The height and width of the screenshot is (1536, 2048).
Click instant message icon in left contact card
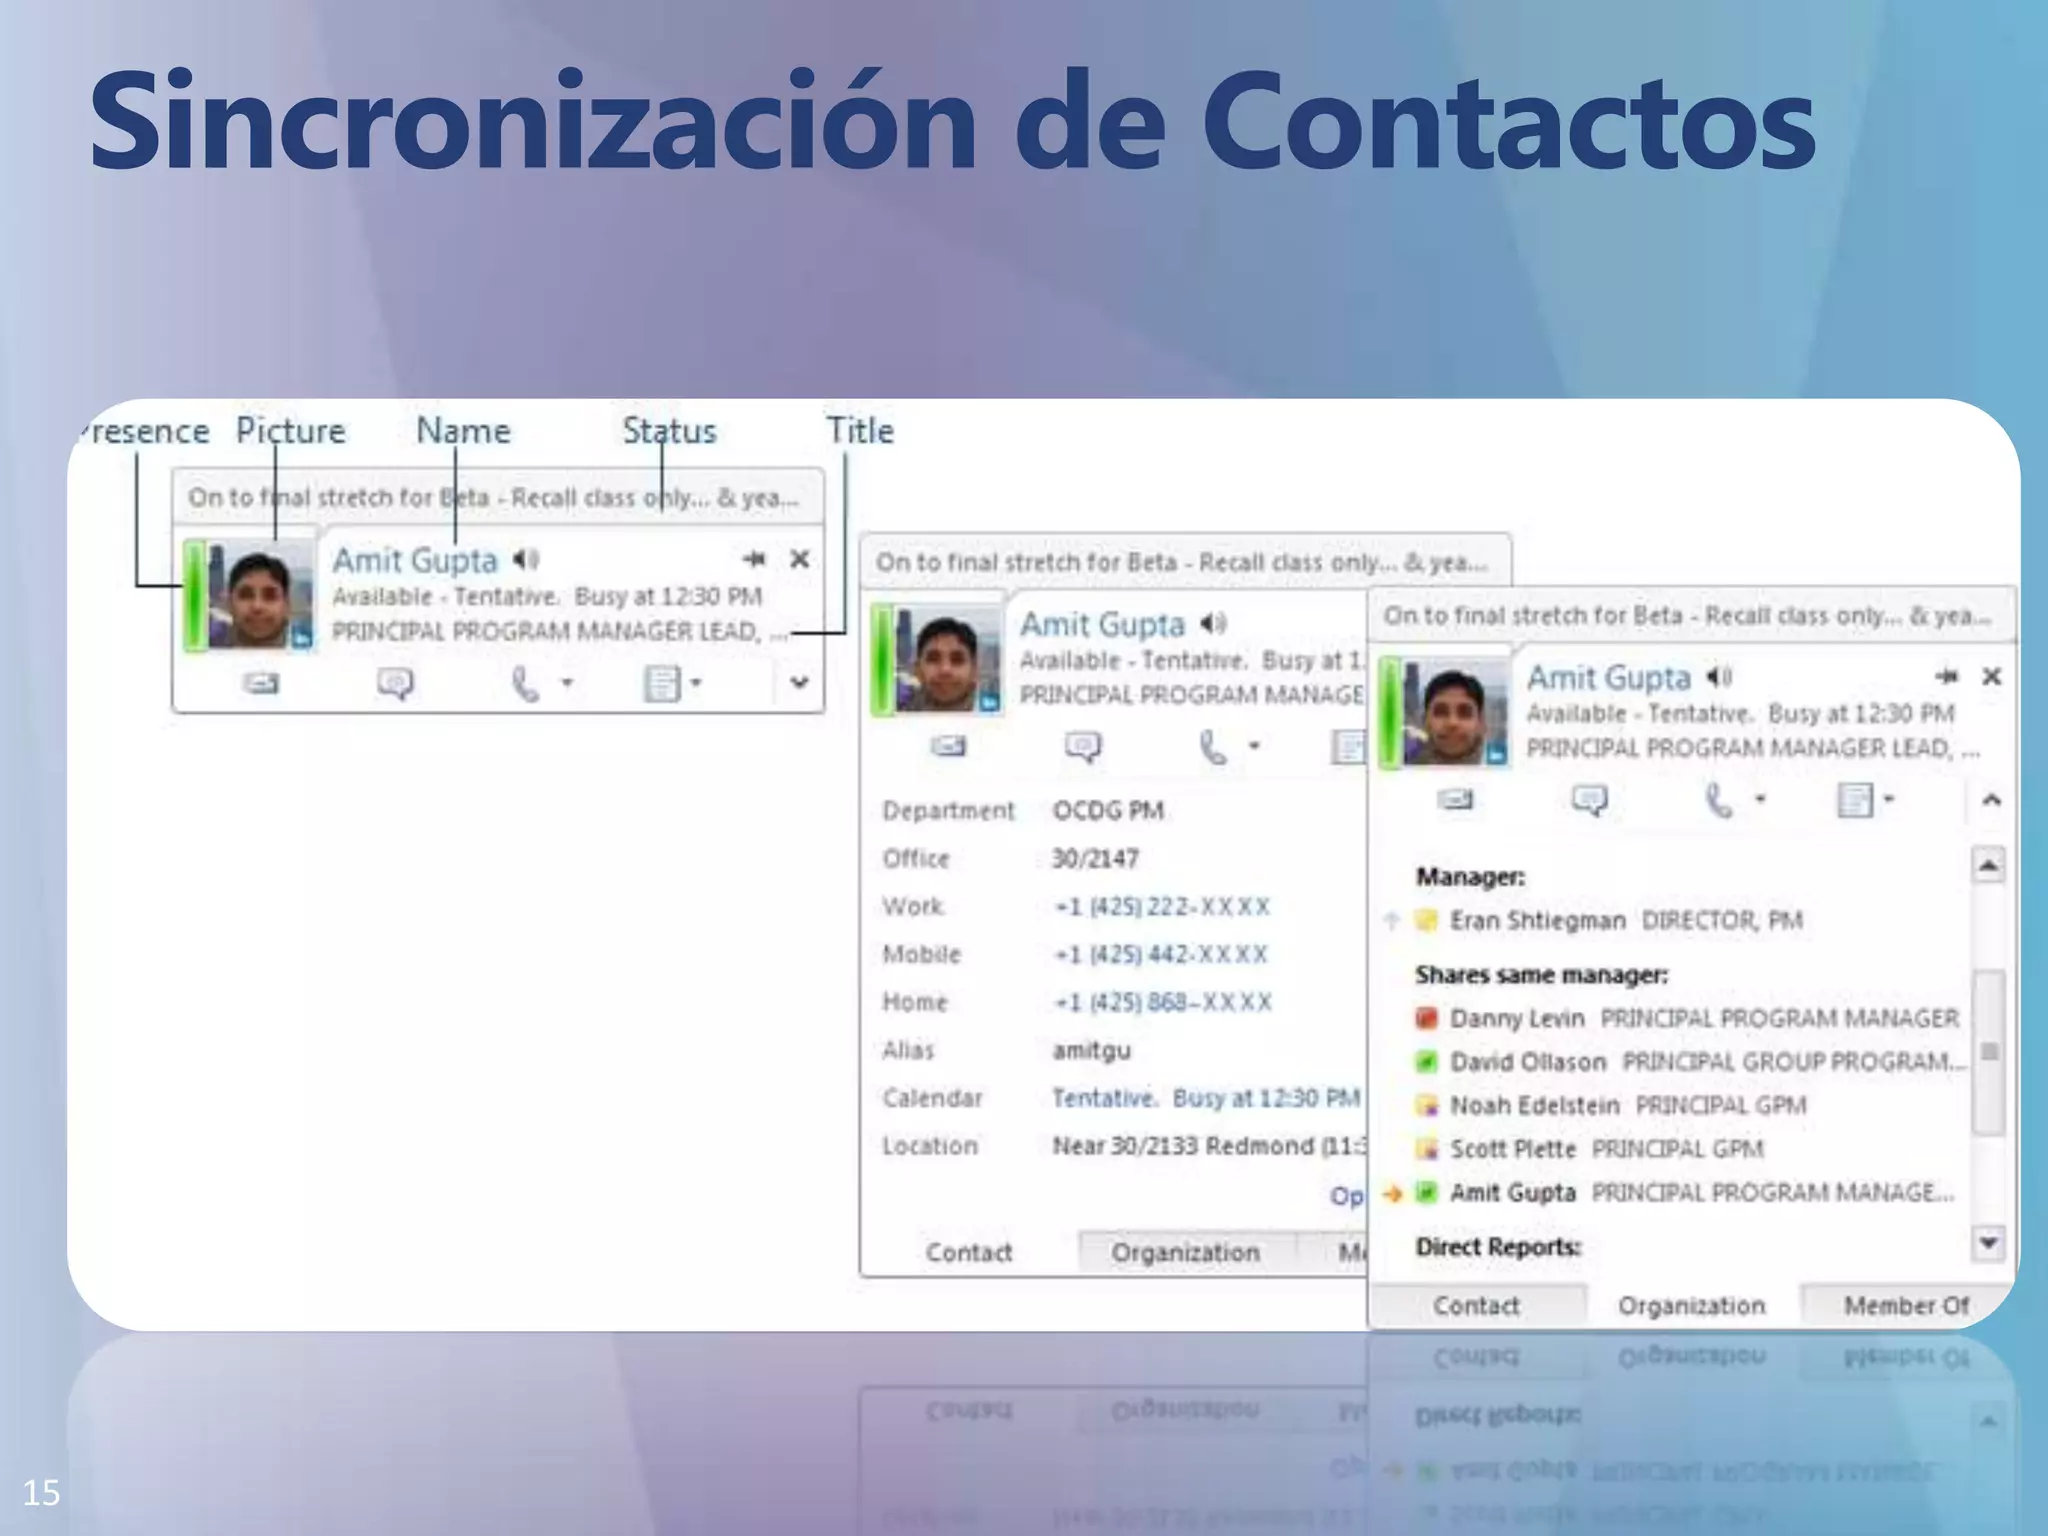395,684
